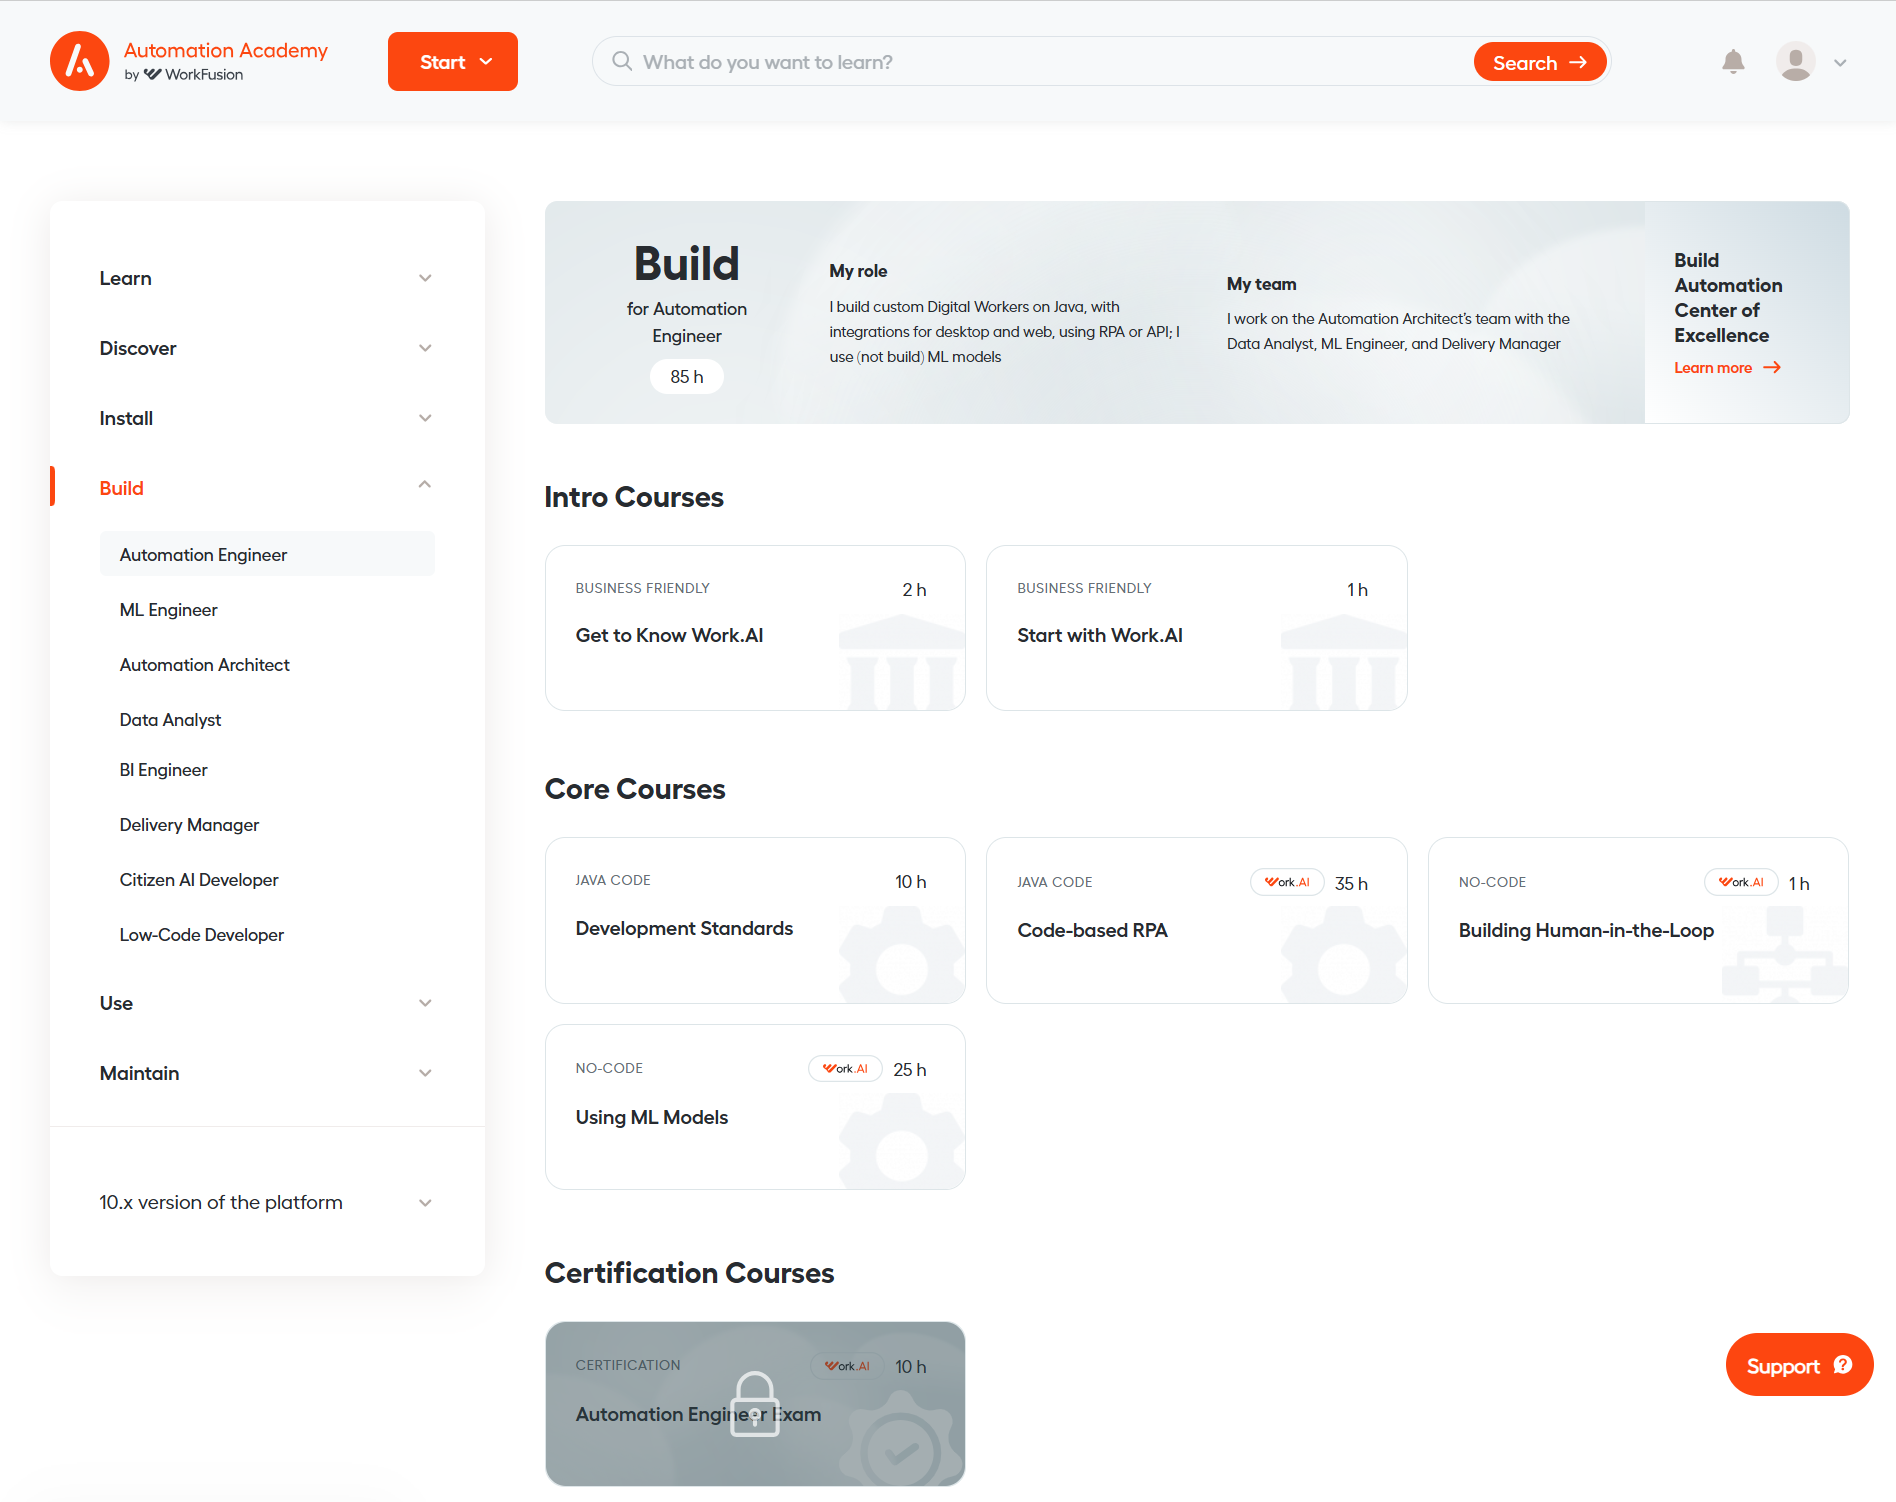
Task: Click the search magnifier icon
Action: [x=622, y=61]
